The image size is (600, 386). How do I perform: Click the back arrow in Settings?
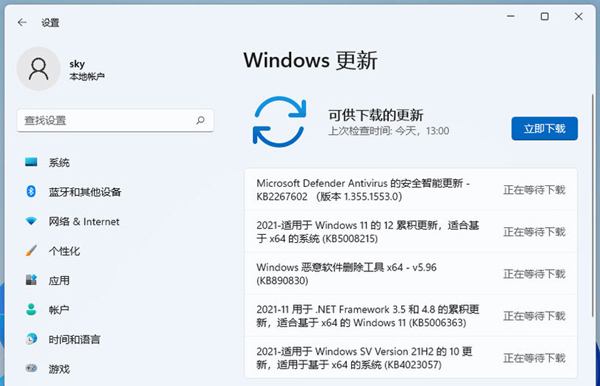click(x=22, y=23)
